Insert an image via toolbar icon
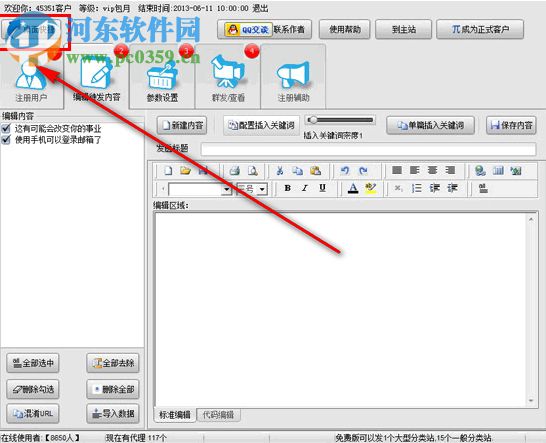The image size is (546, 443). coord(516,171)
